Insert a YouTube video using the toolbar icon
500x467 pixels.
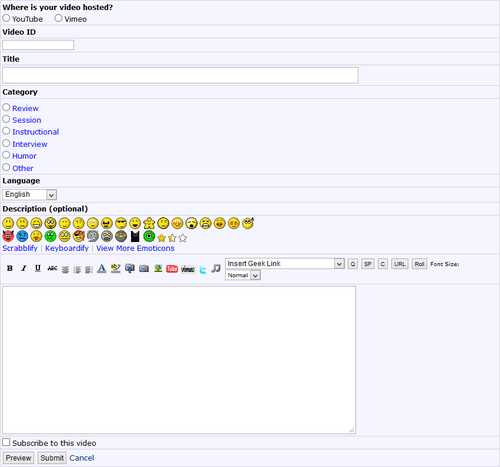pos(172,269)
